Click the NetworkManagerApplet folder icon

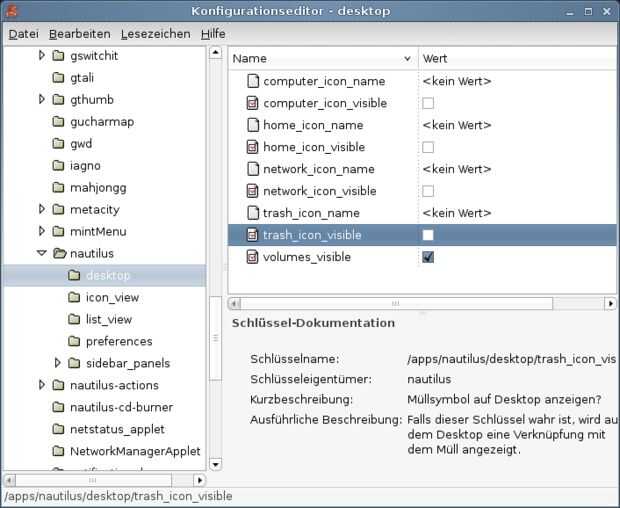59,451
